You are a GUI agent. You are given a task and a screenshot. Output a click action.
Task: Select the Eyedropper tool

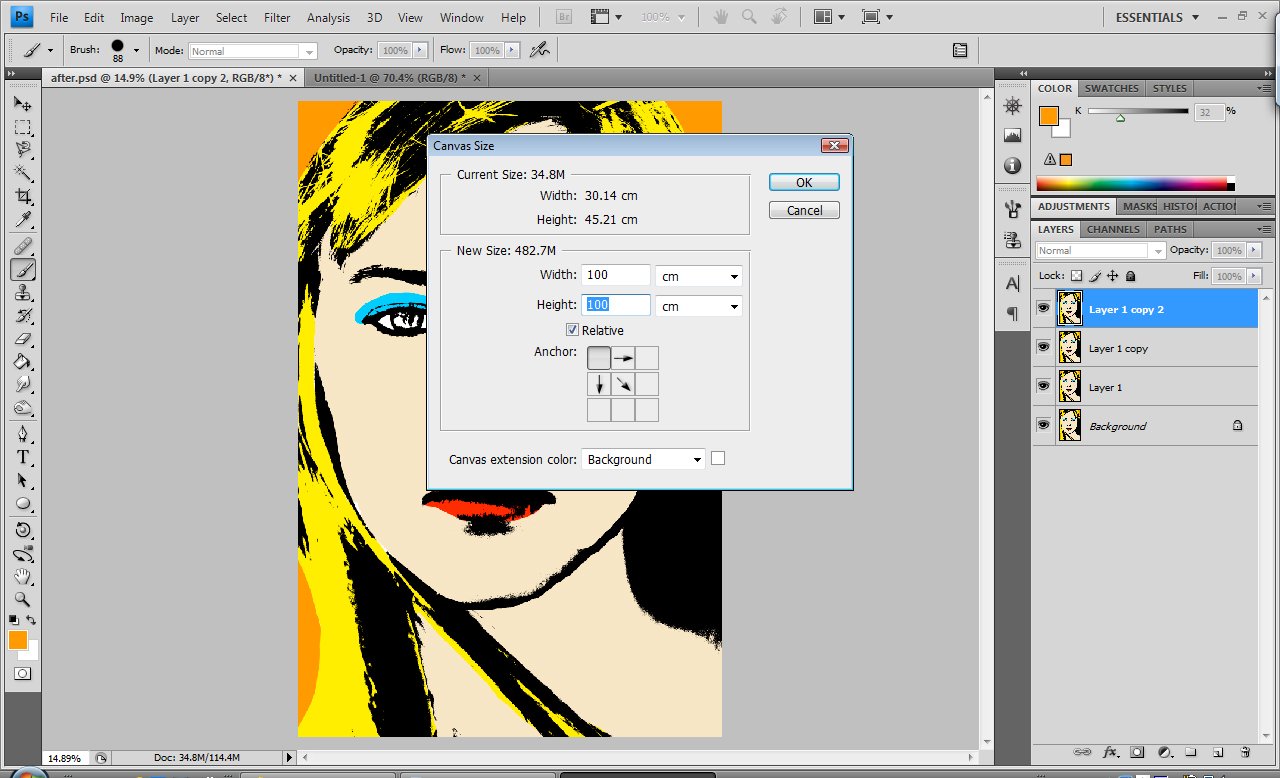22,219
